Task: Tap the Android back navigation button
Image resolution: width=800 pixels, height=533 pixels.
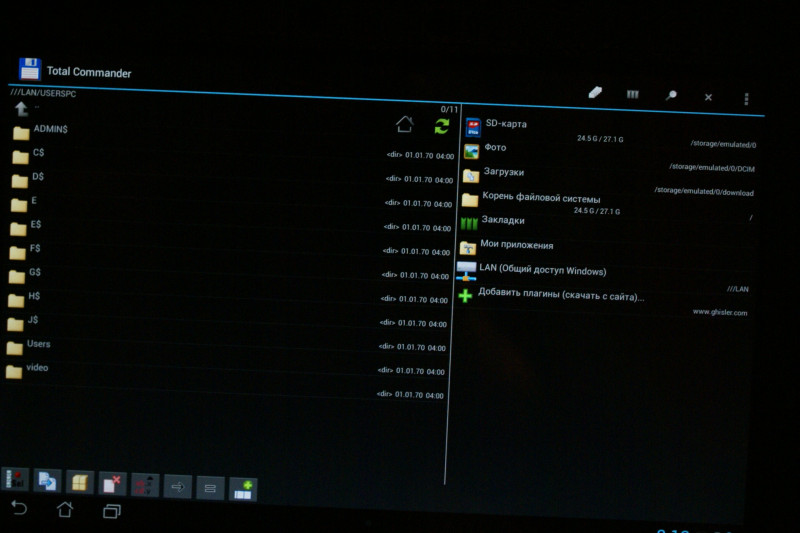Action: pos(19,507)
